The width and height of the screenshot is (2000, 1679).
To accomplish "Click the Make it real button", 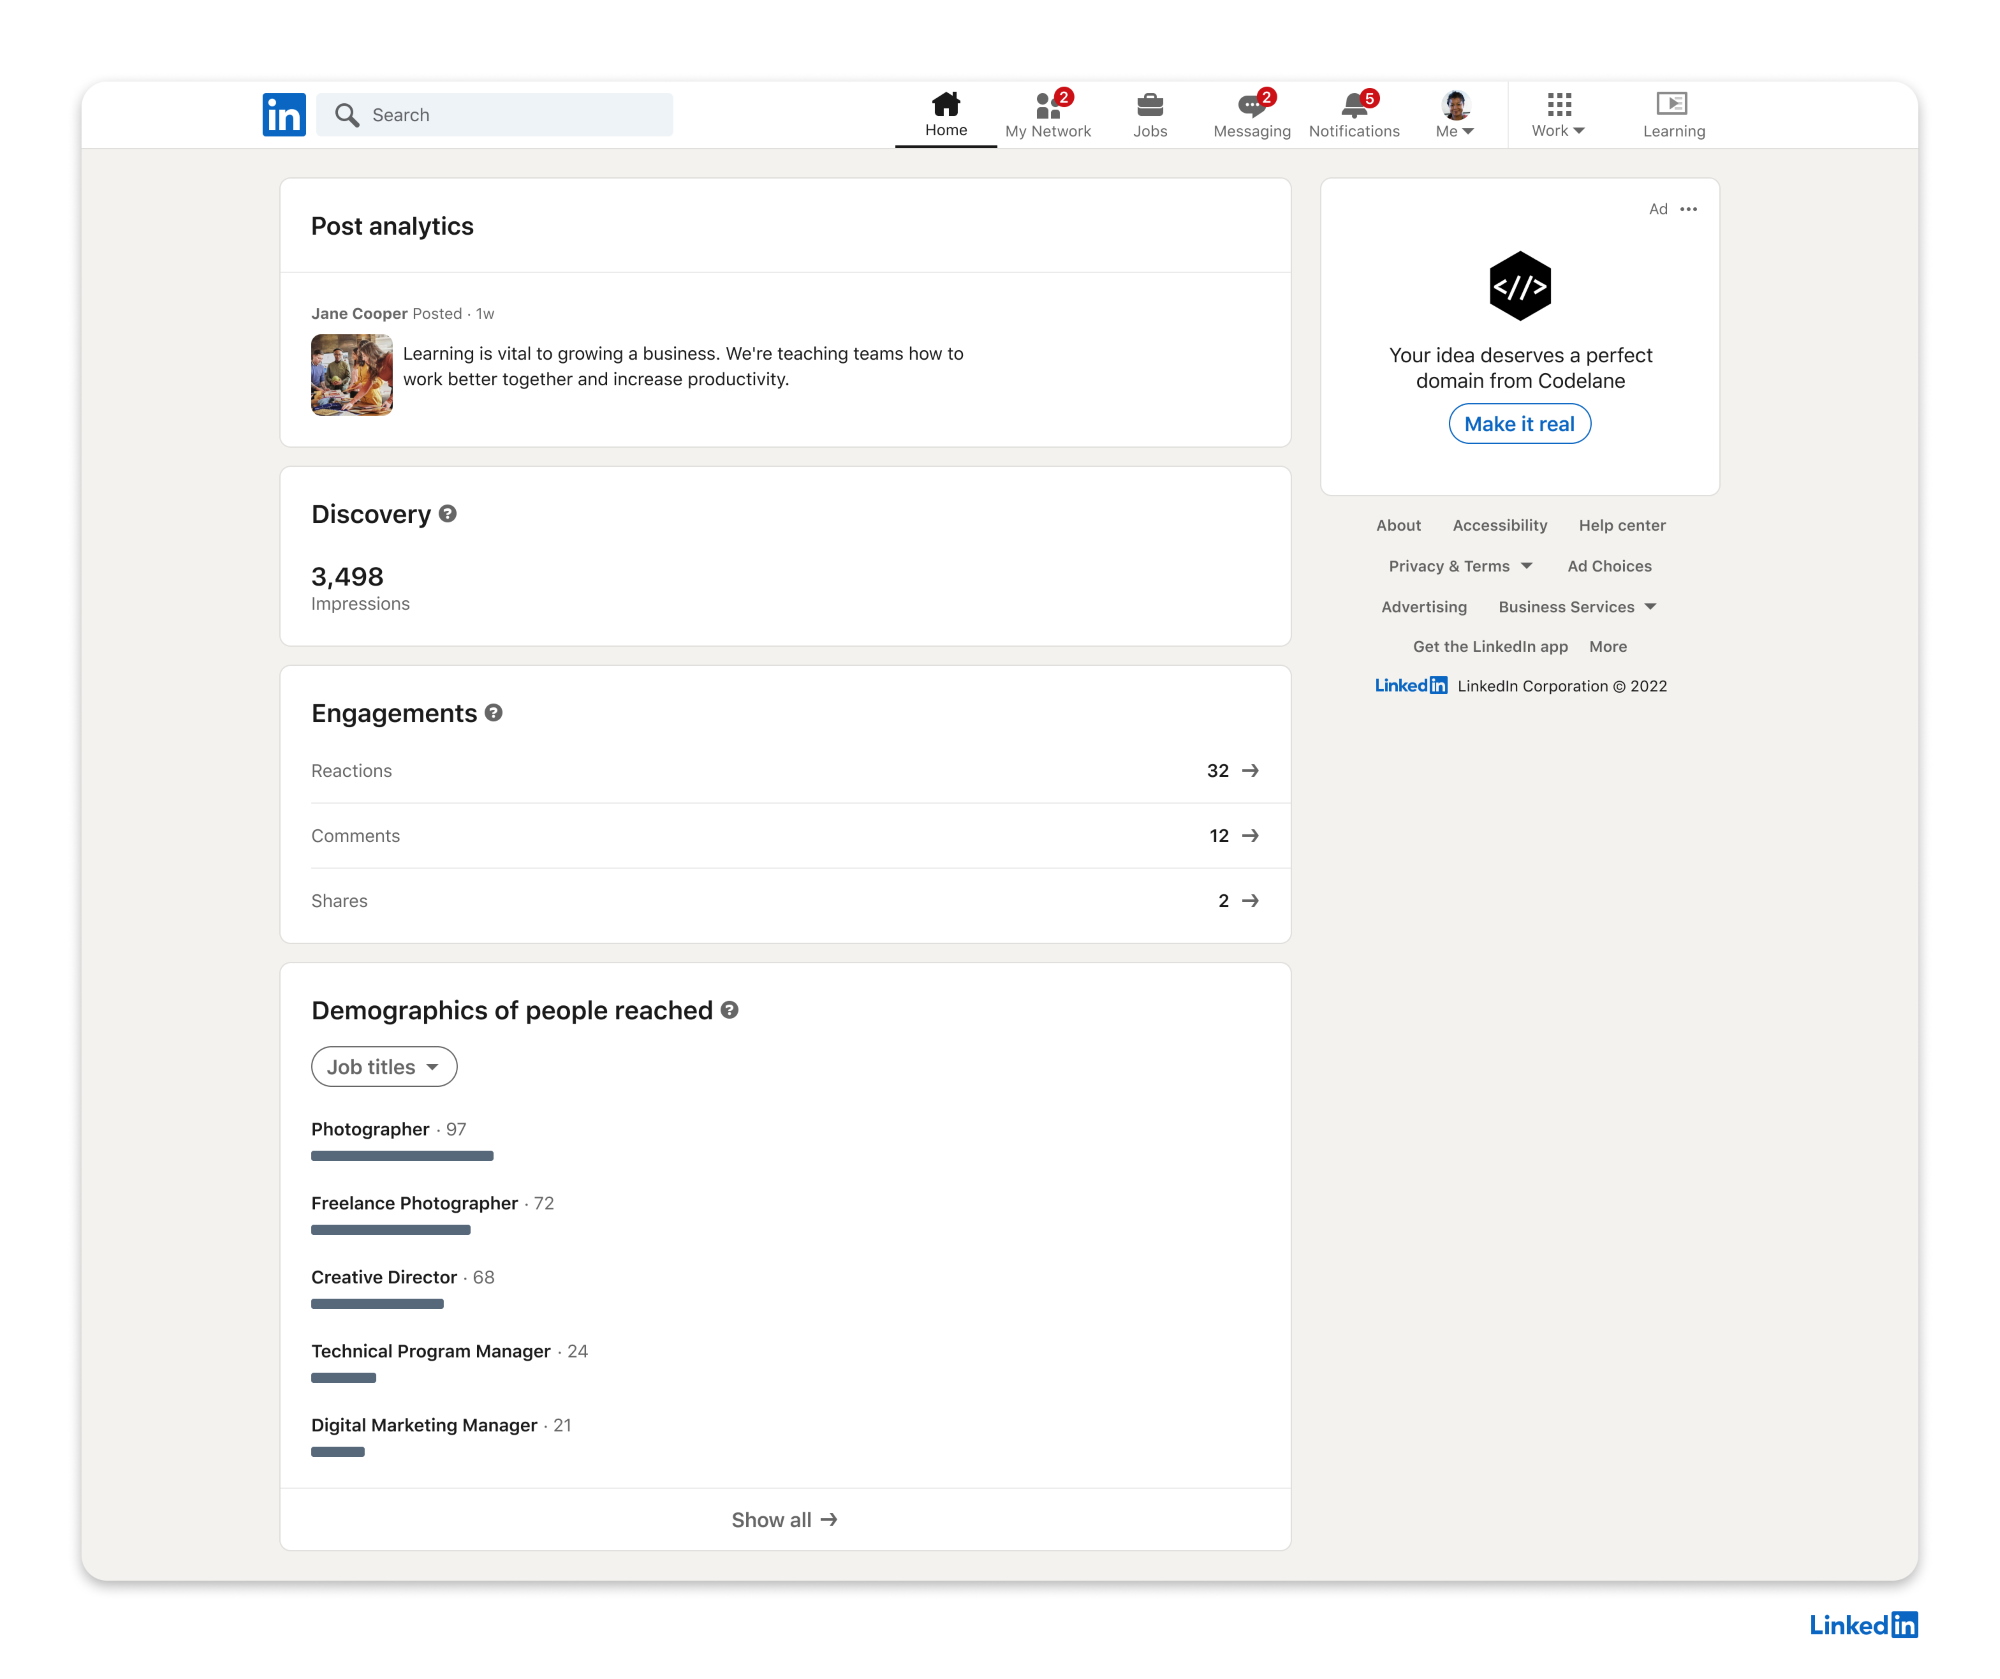I will click(x=1519, y=424).
